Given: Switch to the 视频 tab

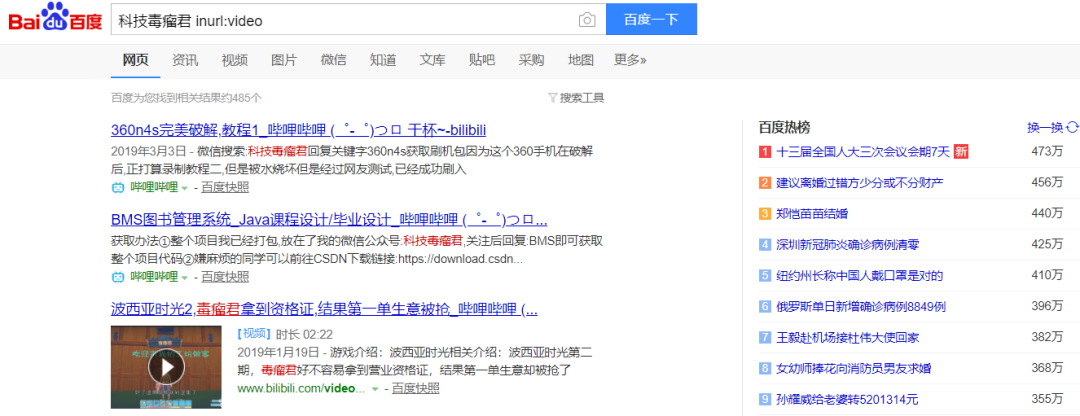Looking at the screenshot, I should [x=235, y=60].
